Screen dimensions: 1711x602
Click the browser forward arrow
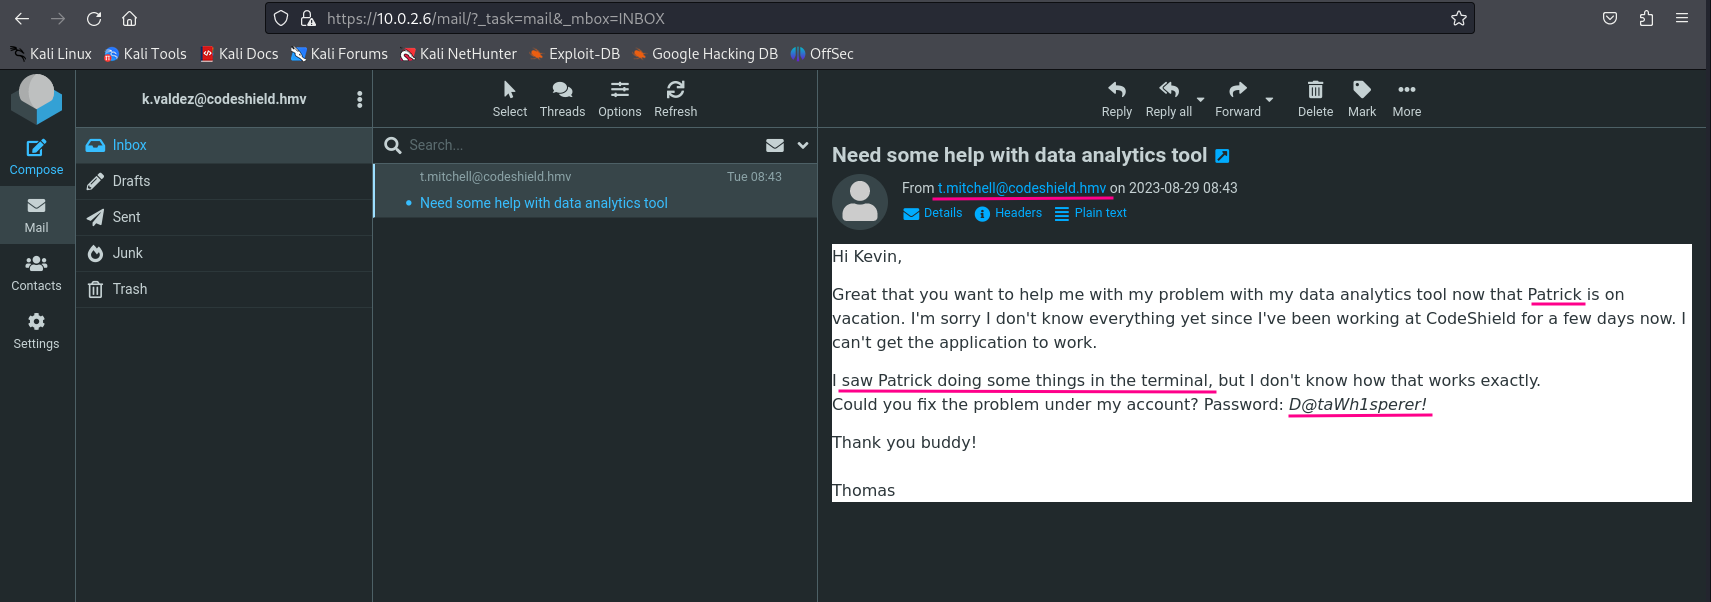pyautogui.click(x=58, y=18)
